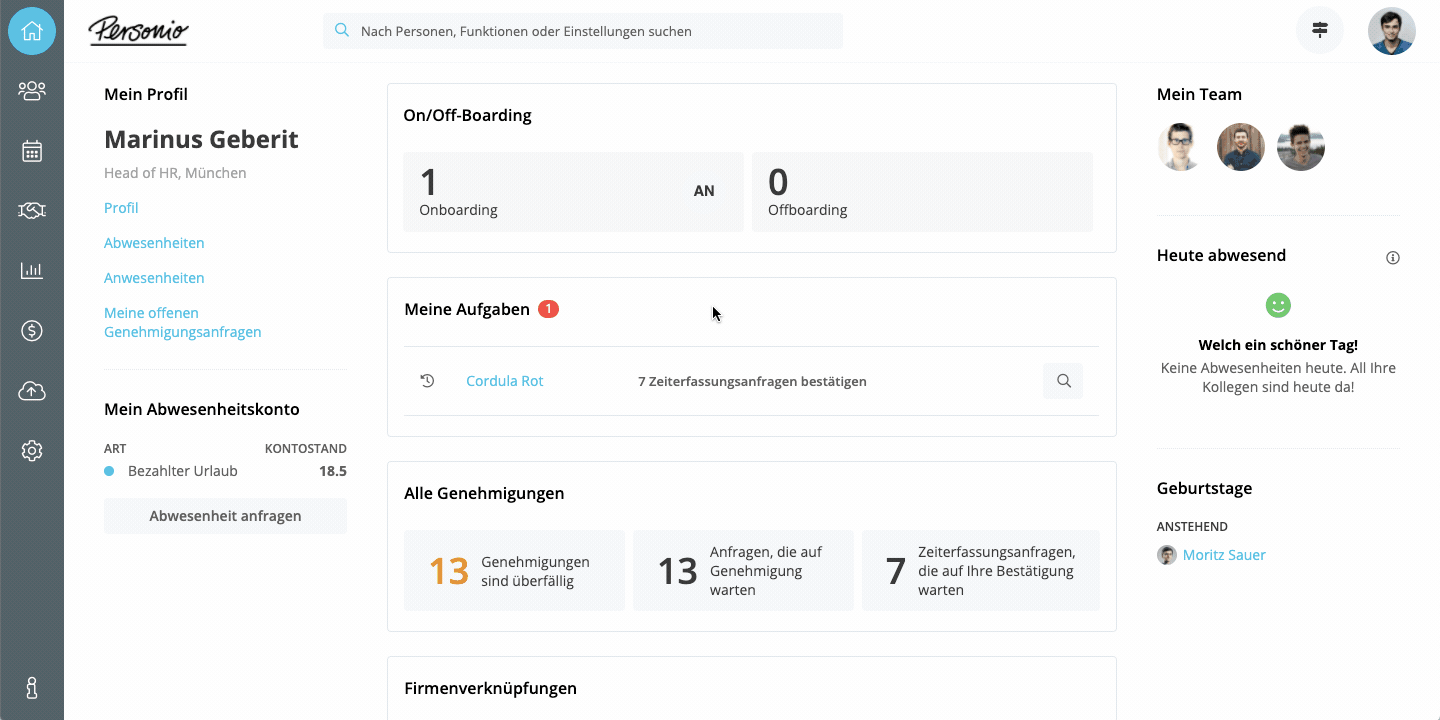Image resolution: width=1440 pixels, height=720 pixels.
Task: Click the magnifier button in Cordula Rot row
Action: pos(1063,381)
